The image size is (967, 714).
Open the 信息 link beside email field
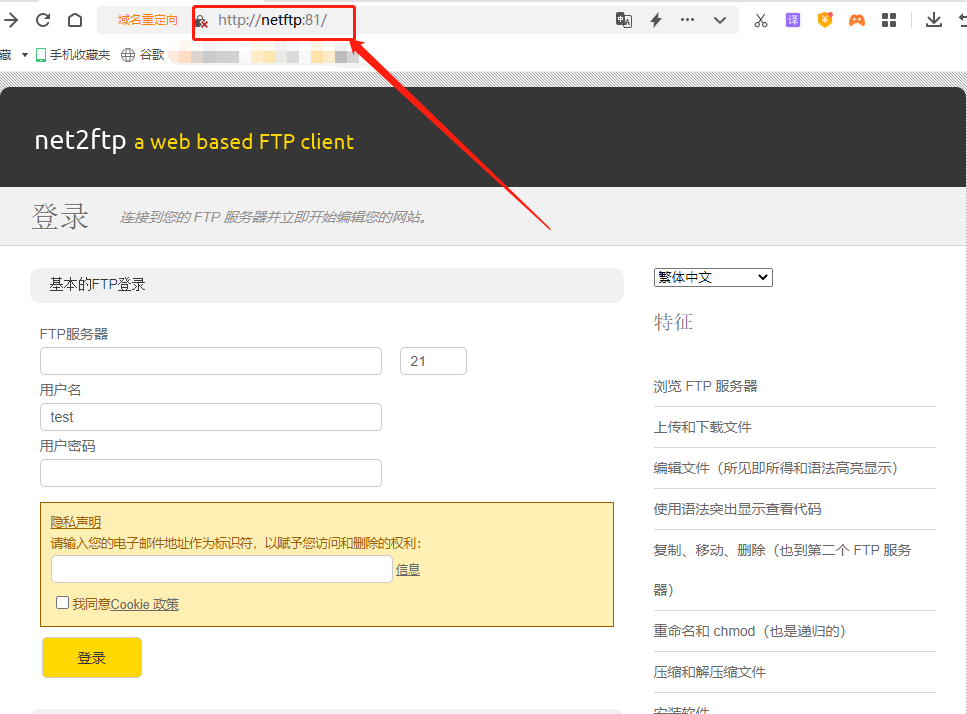[408, 570]
